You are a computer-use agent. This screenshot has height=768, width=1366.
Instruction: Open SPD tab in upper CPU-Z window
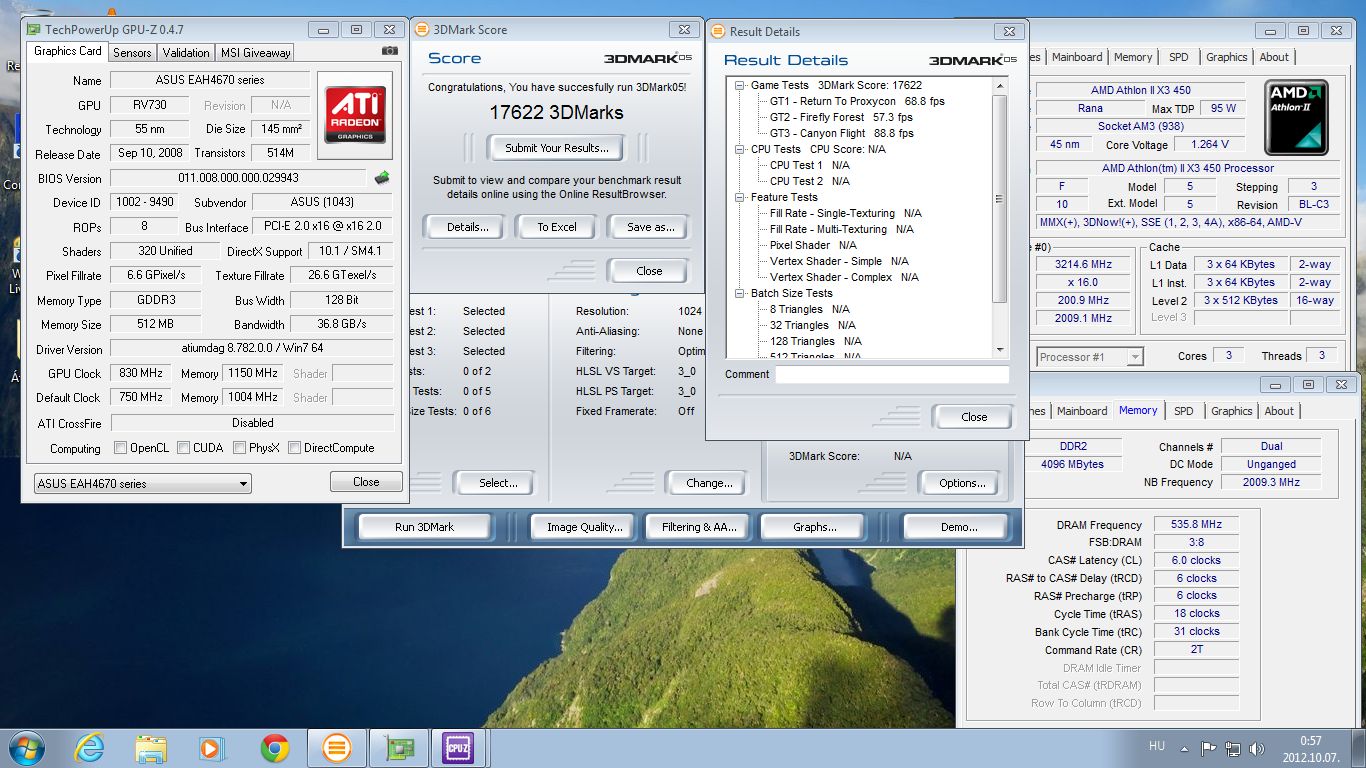click(x=1179, y=57)
